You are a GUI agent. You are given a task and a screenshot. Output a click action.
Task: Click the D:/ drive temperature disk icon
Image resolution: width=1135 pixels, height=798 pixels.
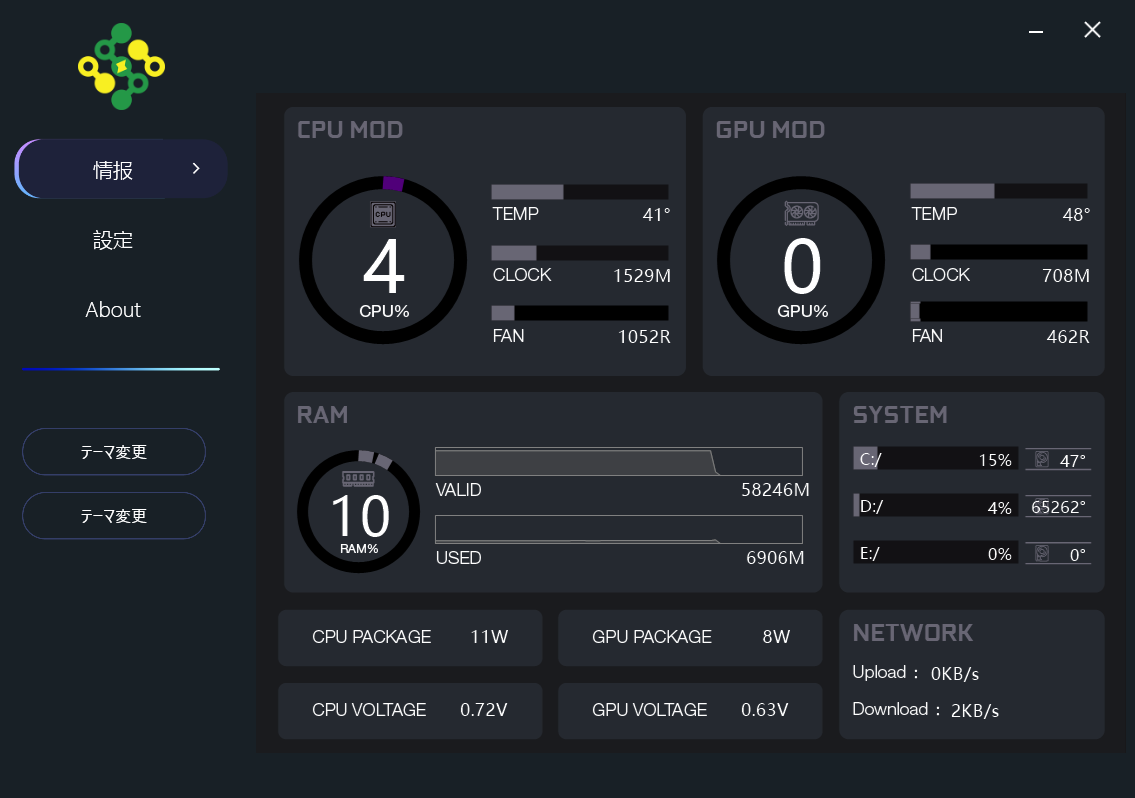(x=1040, y=506)
